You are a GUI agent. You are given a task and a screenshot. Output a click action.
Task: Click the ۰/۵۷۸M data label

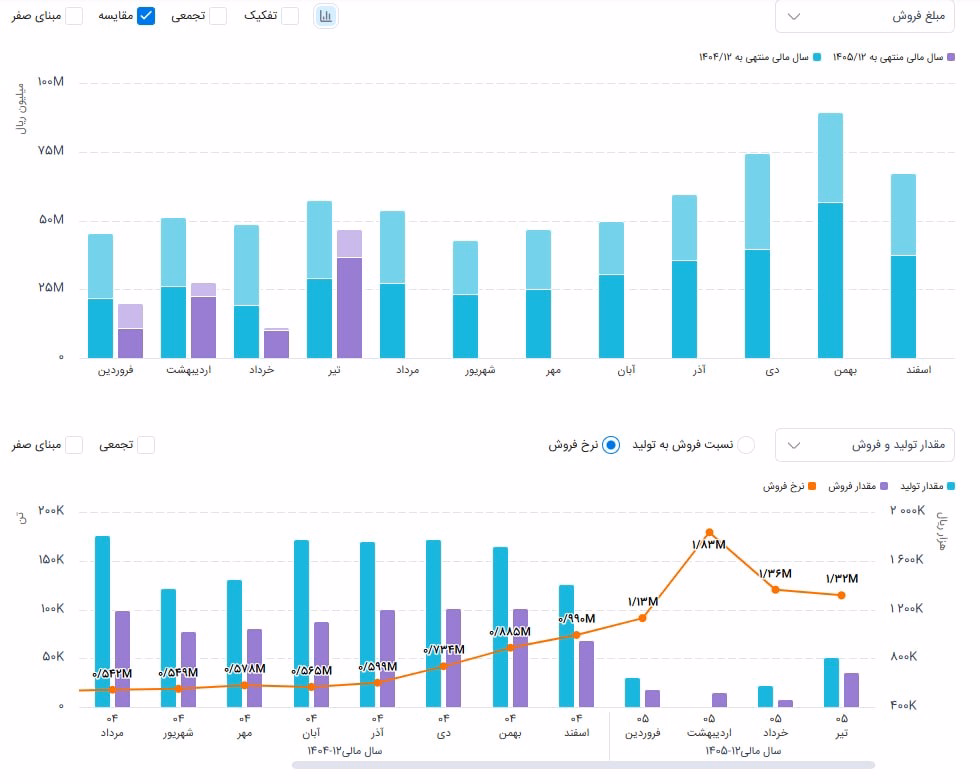pos(245,668)
